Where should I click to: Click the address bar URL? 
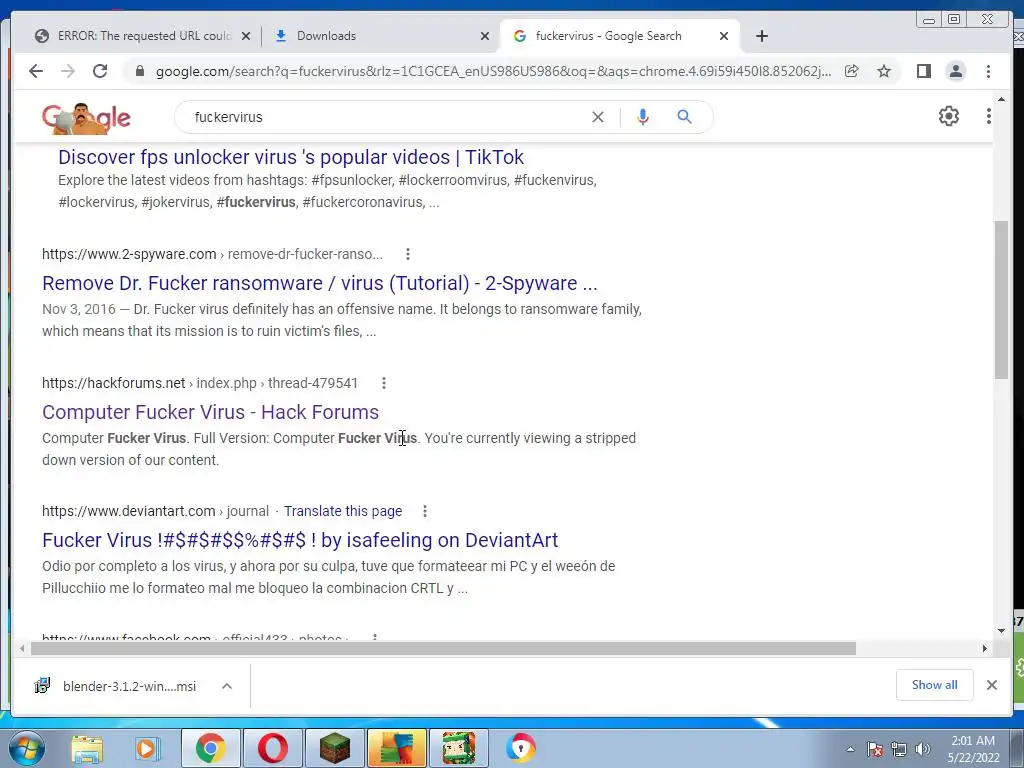coord(494,71)
